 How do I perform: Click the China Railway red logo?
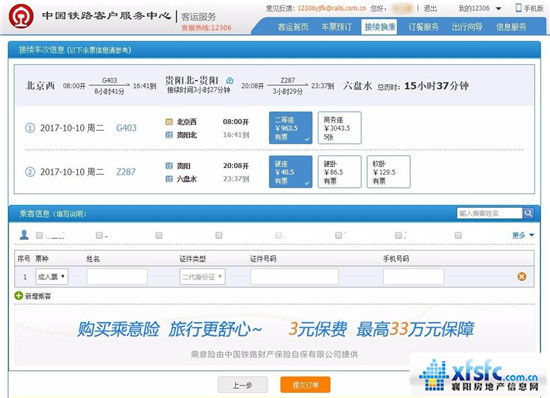pyautogui.click(x=21, y=16)
